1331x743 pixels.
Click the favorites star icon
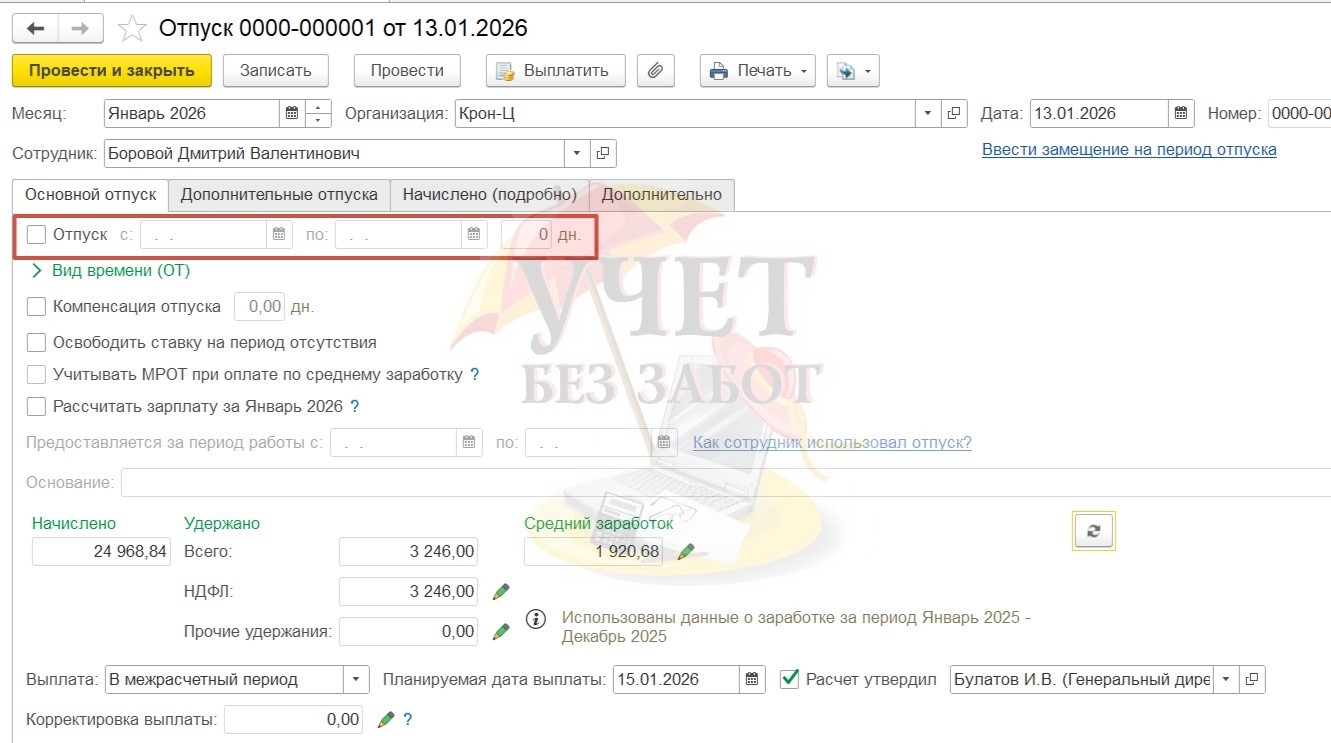click(x=132, y=28)
